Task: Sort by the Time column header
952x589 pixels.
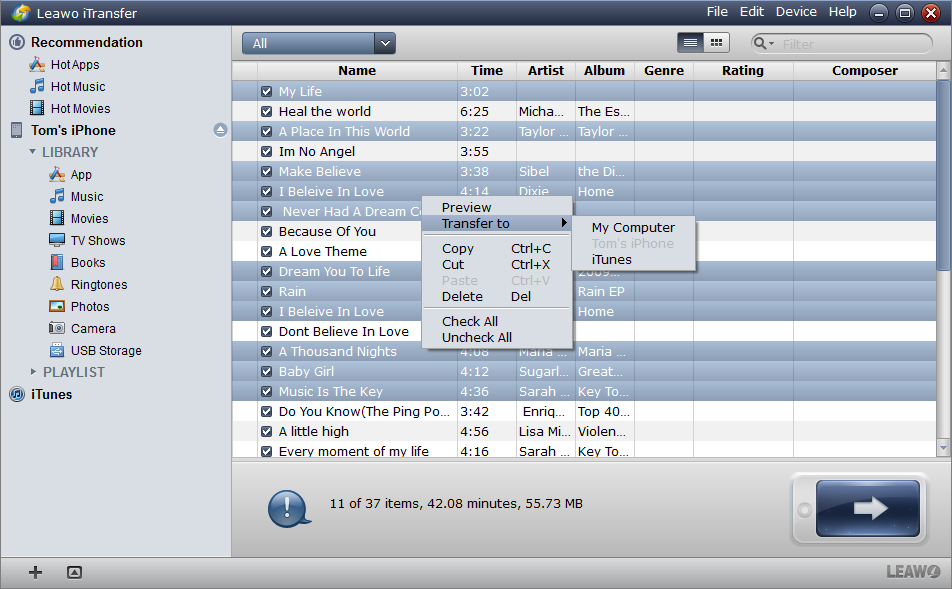Action: tap(487, 70)
